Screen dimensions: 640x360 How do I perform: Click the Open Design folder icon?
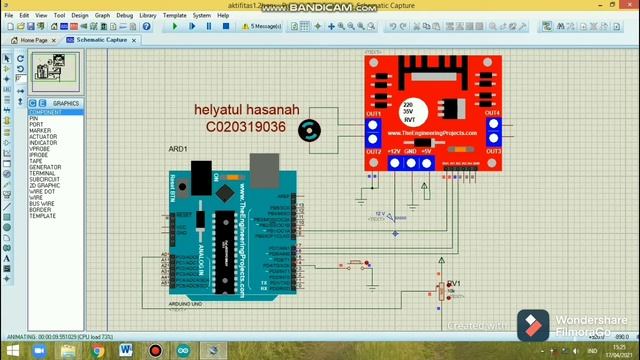(20, 27)
